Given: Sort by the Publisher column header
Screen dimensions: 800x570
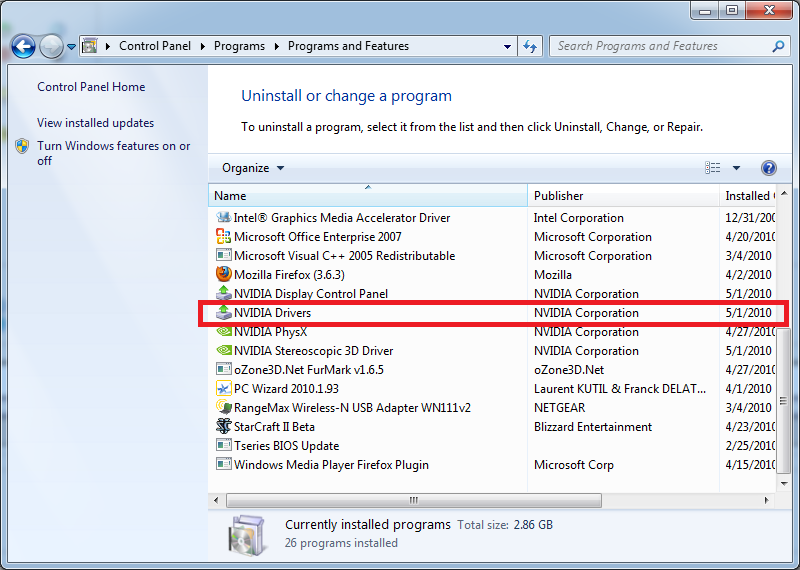Looking at the screenshot, I should pos(623,195).
